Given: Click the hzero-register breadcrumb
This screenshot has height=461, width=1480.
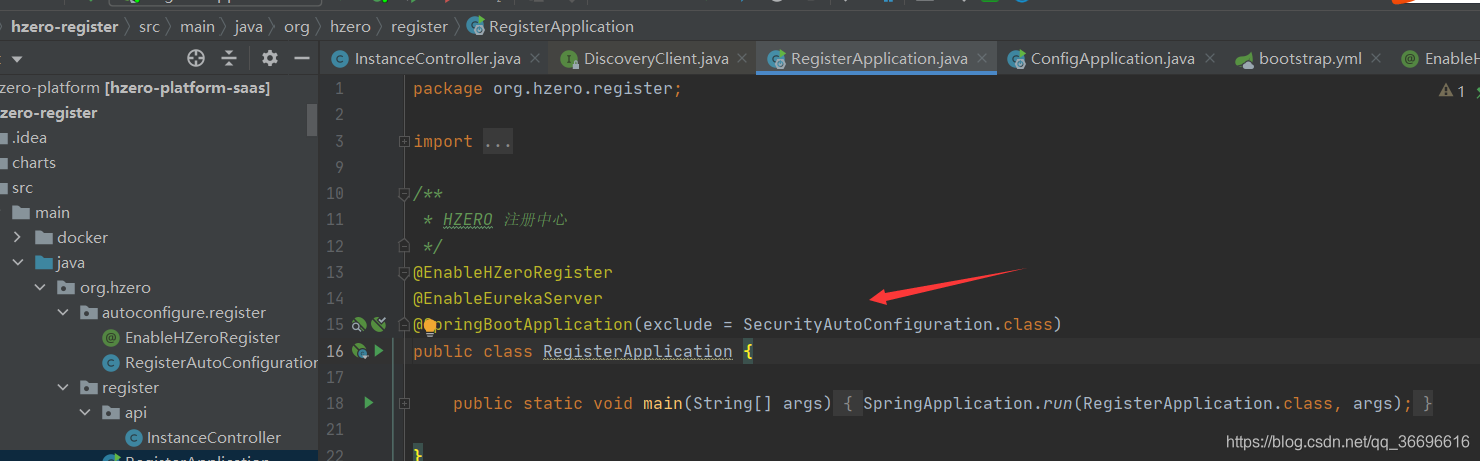Looking at the screenshot, I should click(x=64, y=27).
